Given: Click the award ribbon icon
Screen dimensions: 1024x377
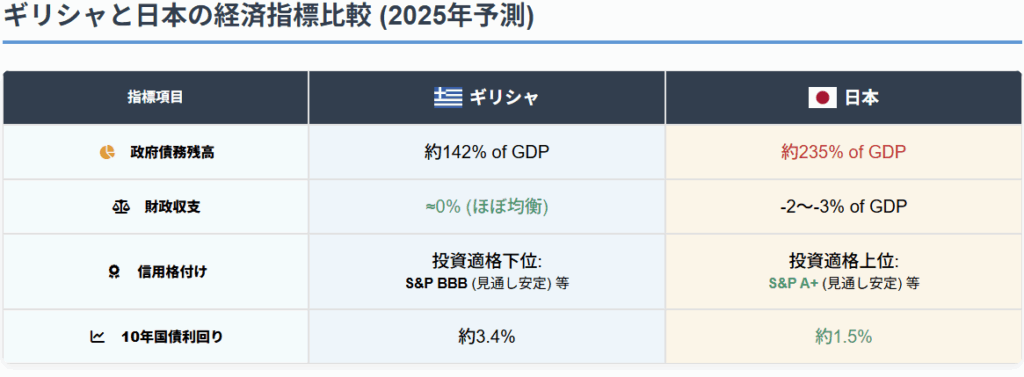Looking at the screenshot, I should tap(114, 272).
